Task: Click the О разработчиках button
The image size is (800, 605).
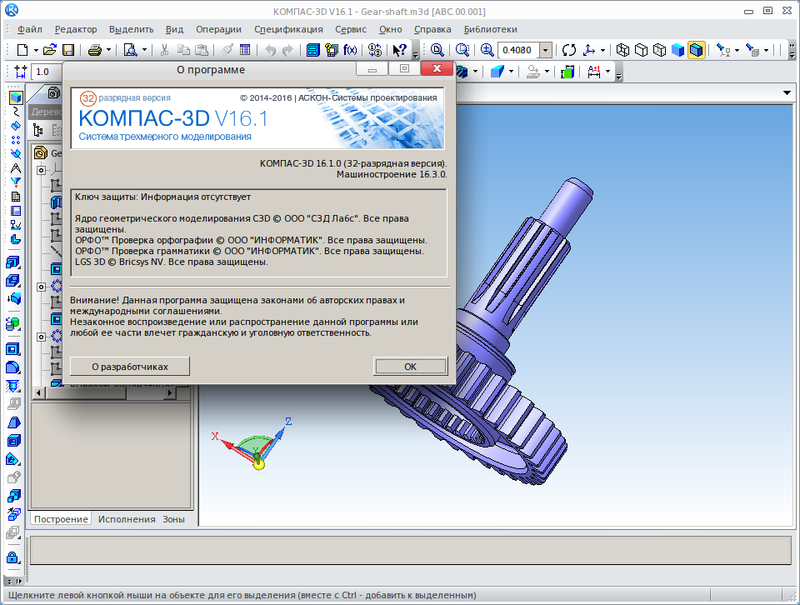Action: [130, 366]
